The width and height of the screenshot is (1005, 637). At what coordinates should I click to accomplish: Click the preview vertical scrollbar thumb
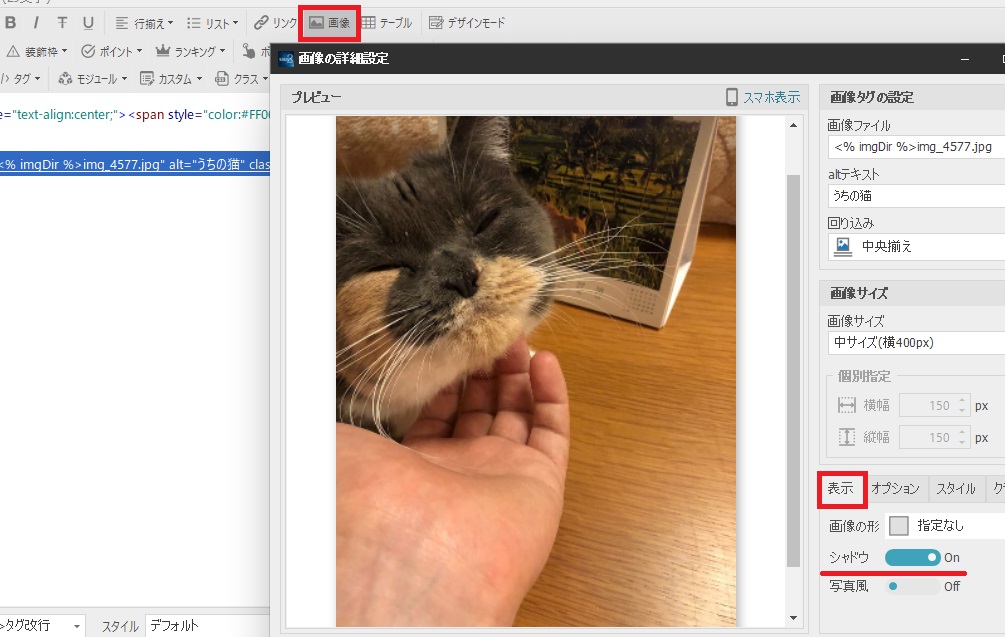click(793, 370)
